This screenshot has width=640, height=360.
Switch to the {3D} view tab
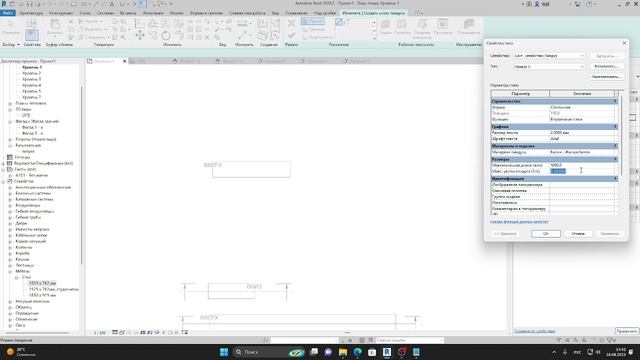[x=141, y=61]
